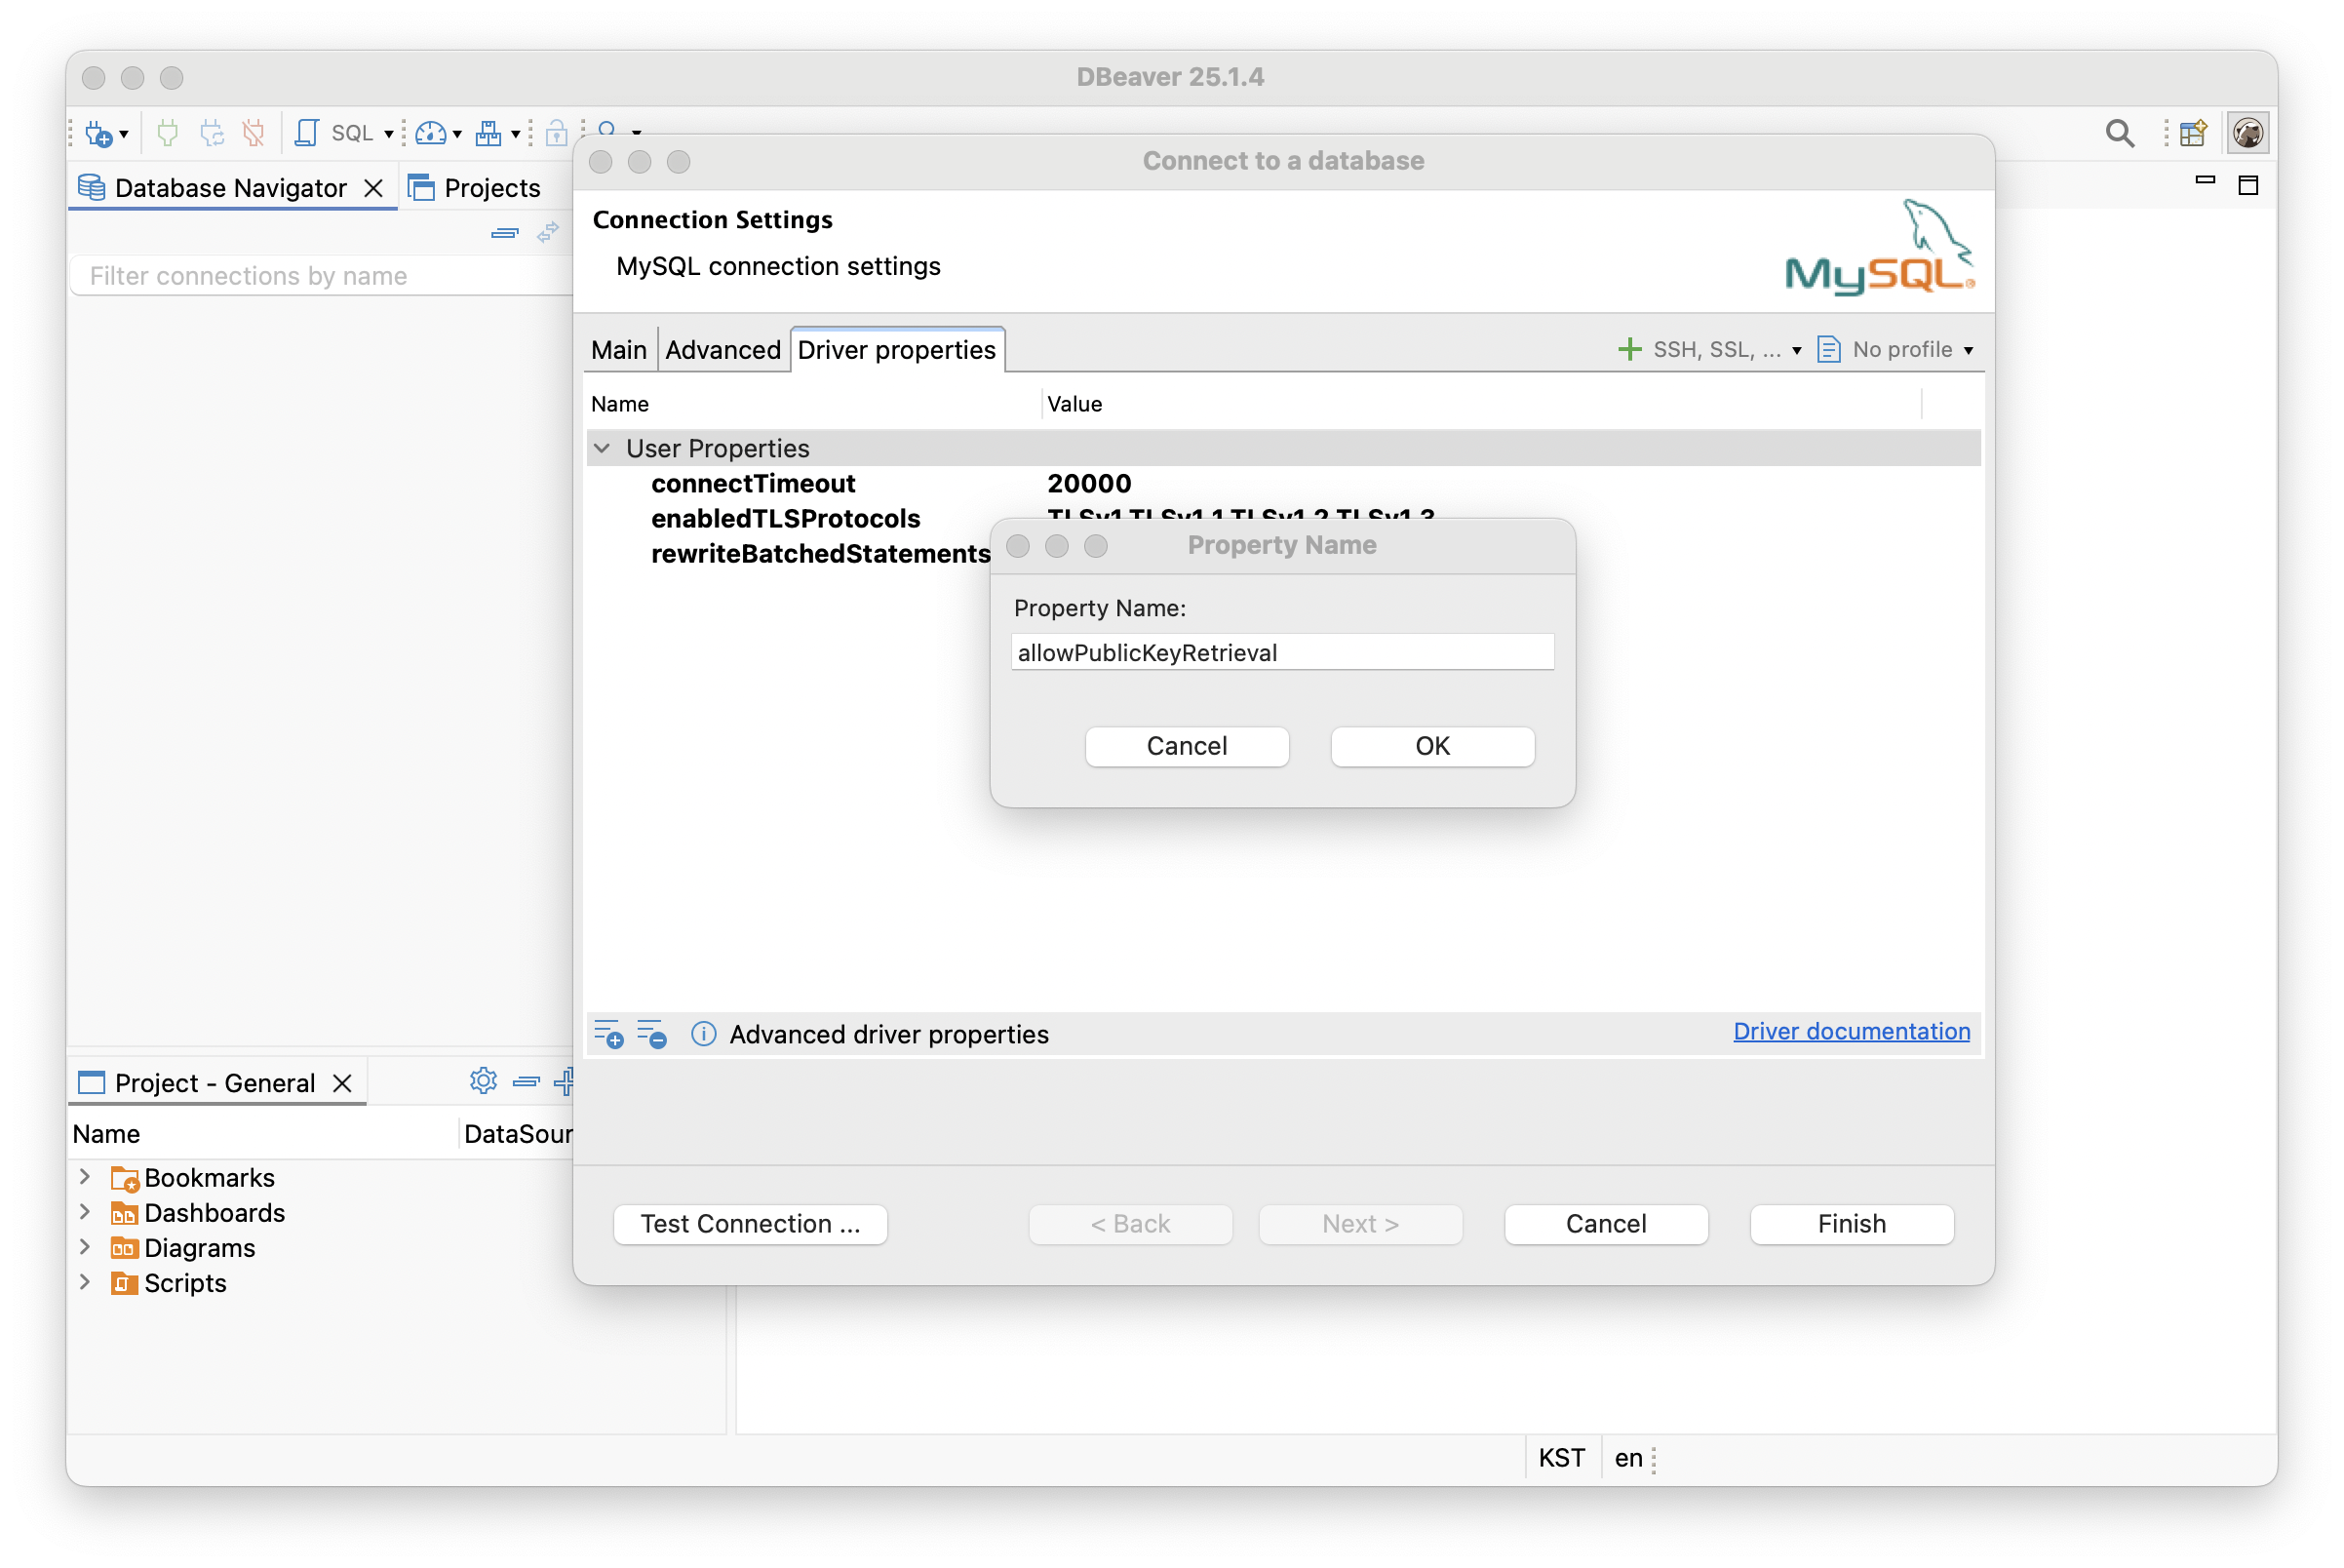Screen dimensions: 2344x1568
Task: Click add user property icon
Action: (608, 1034)
